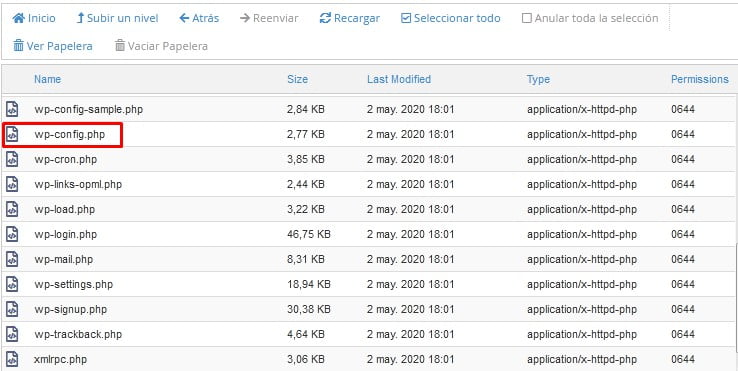Select wp-mail.php file icon
This screenshot has width=738, height=371.
click(x=12, y=259)
